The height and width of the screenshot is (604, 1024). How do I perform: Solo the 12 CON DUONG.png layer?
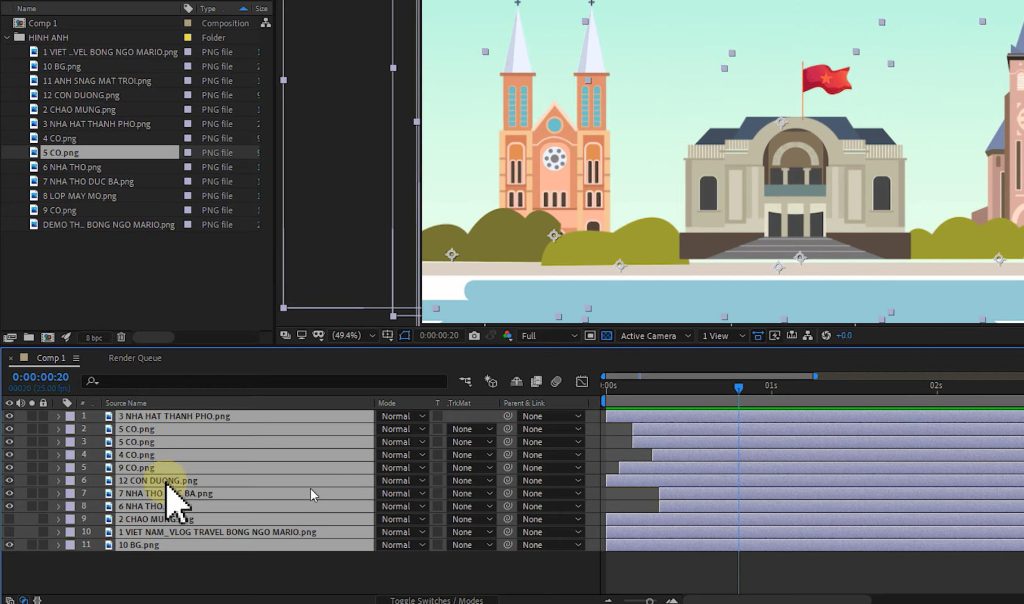(31, 480)
